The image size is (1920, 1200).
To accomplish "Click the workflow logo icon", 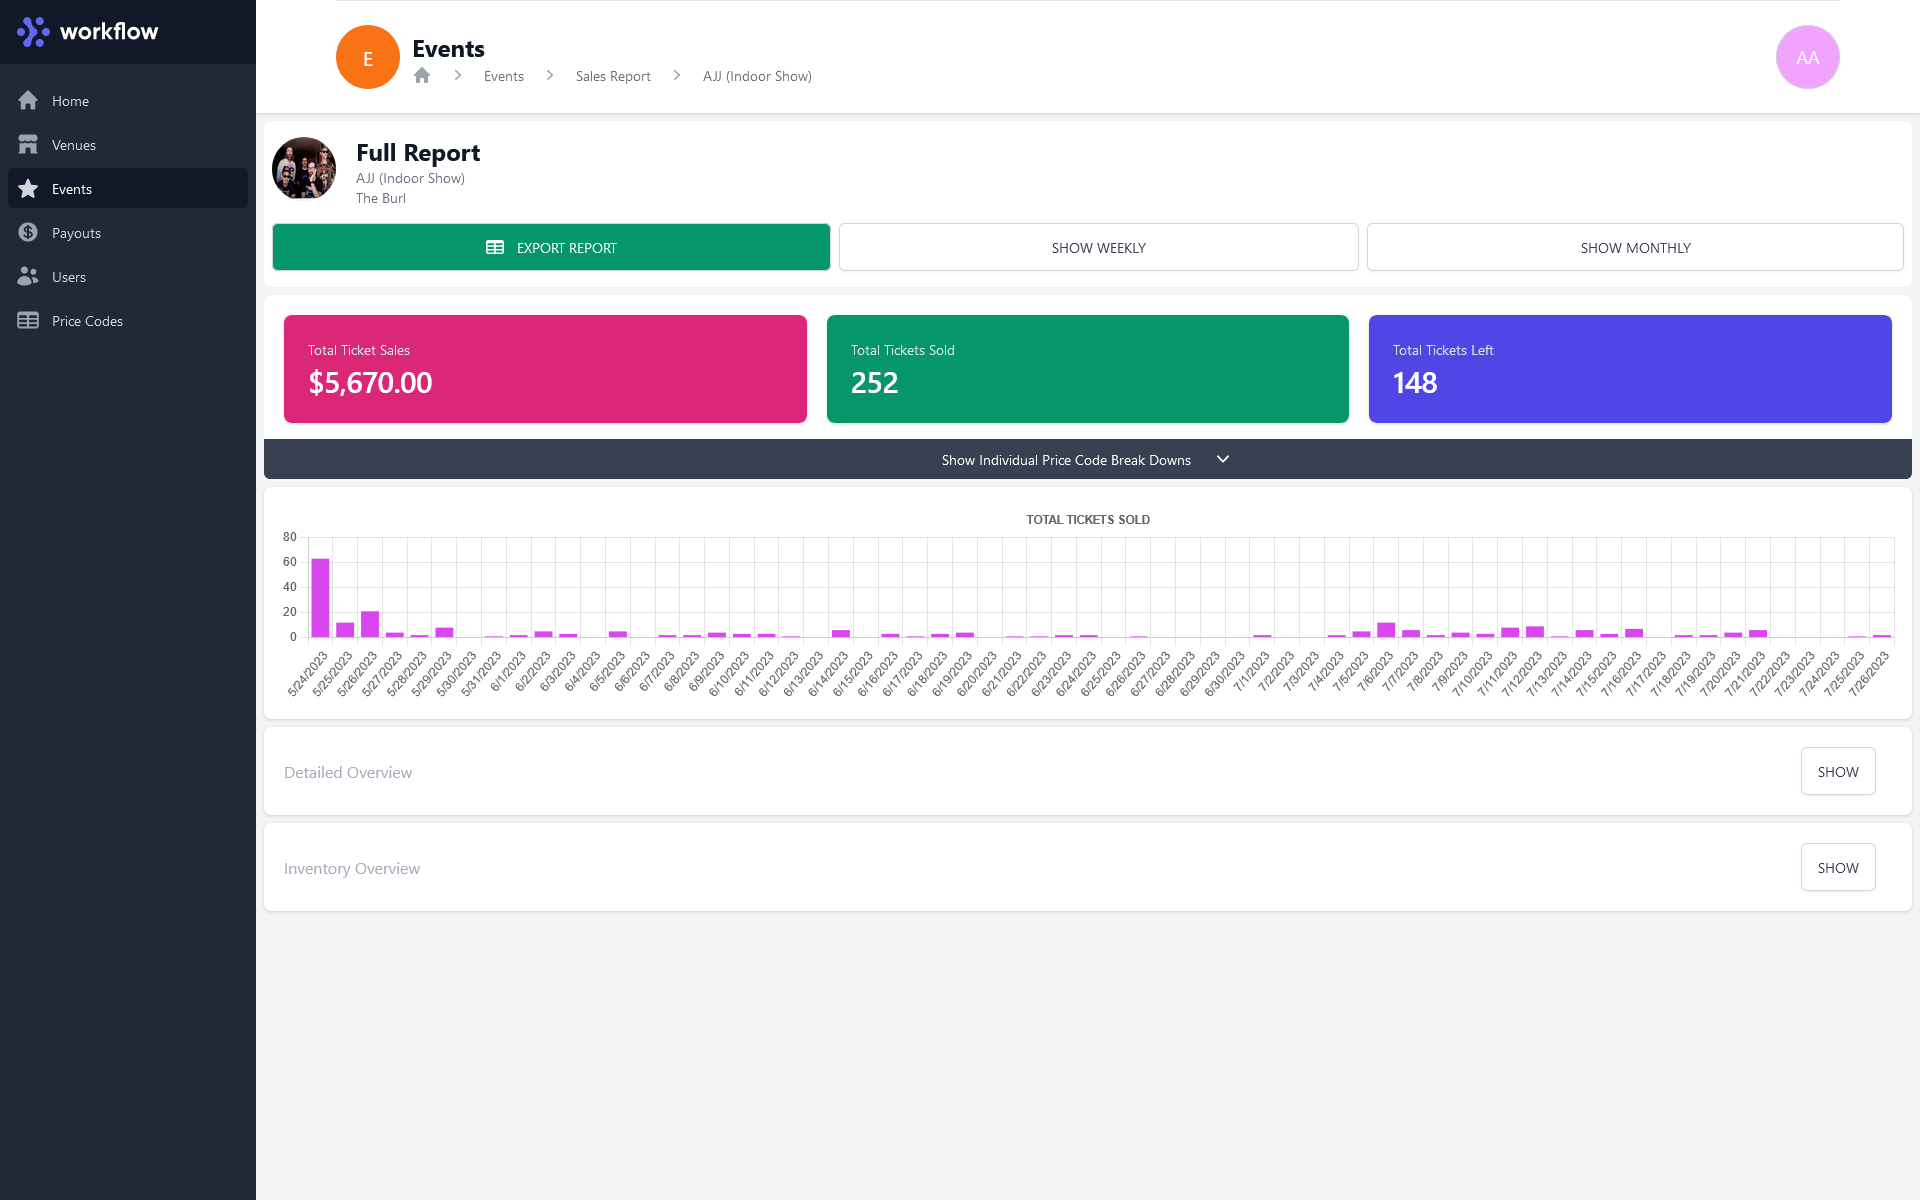I will coord(33,31).
